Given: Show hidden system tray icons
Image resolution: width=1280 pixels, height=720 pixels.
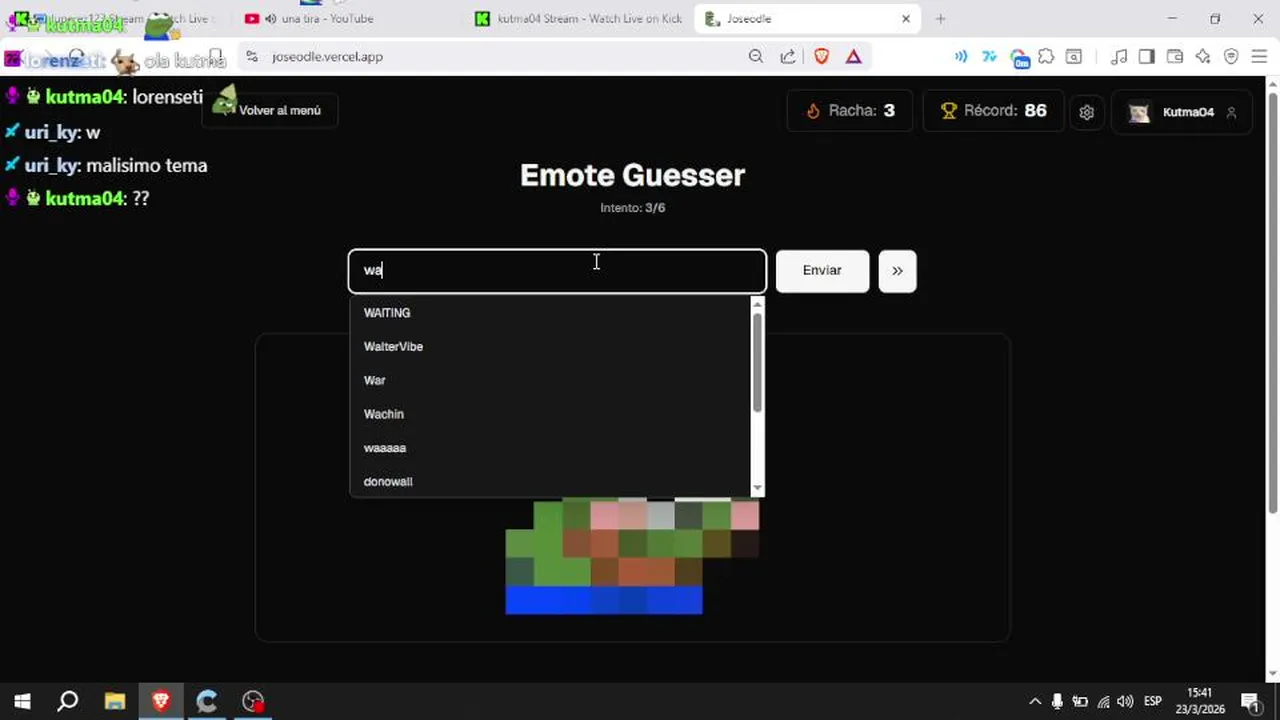Looking at the screenshot, I should pyautogui.click(x=1035, y=701).
